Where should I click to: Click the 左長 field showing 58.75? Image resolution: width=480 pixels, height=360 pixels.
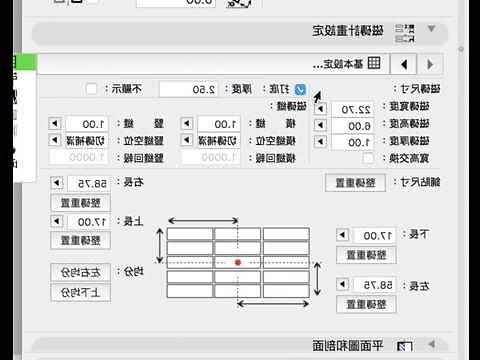(x=374, y=285)
